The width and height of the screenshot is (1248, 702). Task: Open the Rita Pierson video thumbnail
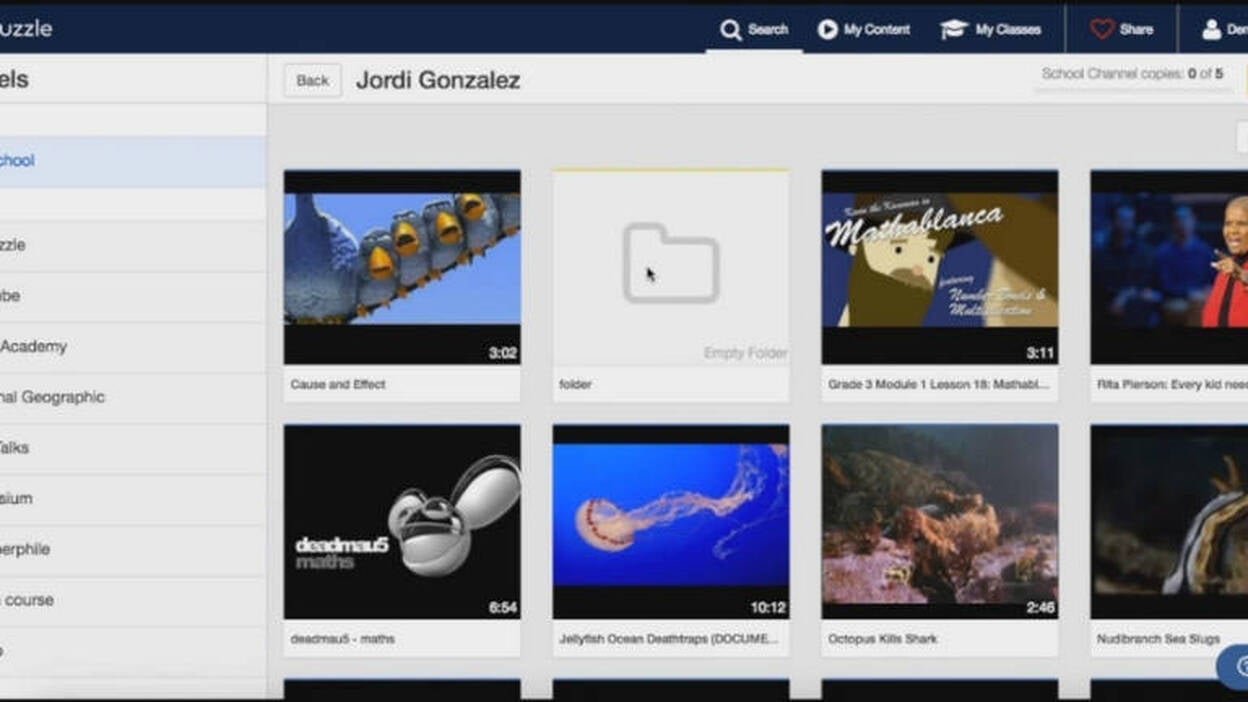tap(1168, 266)
